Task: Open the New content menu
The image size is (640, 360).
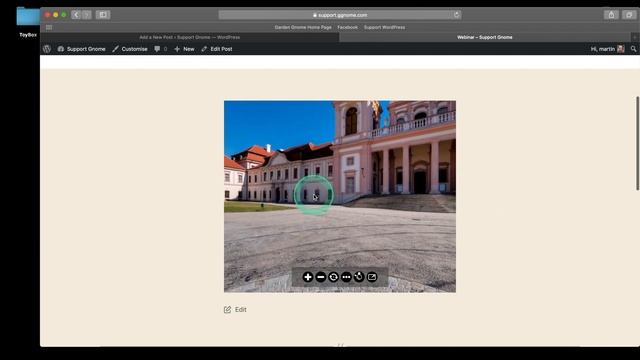Action: click(184, 49)
